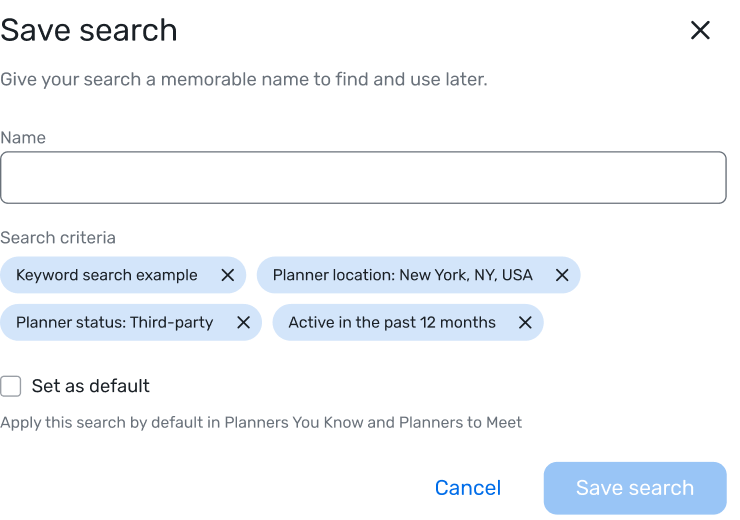Click the Apply this search by default hint
The image size is (740, 520).
tap(261, 422)
